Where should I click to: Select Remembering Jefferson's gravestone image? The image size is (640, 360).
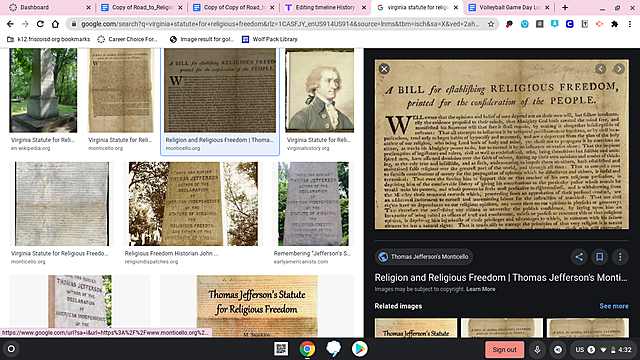(313, 204)
